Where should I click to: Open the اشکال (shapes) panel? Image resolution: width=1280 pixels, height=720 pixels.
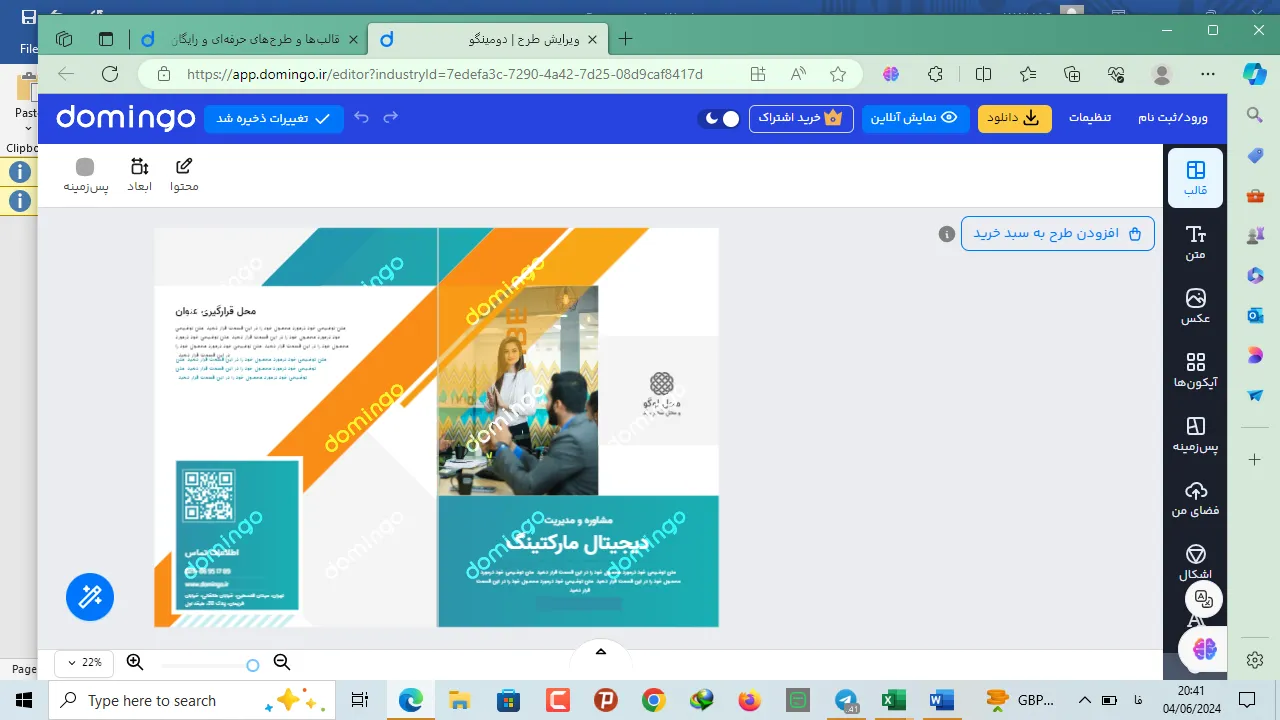tap(1195, 562)
